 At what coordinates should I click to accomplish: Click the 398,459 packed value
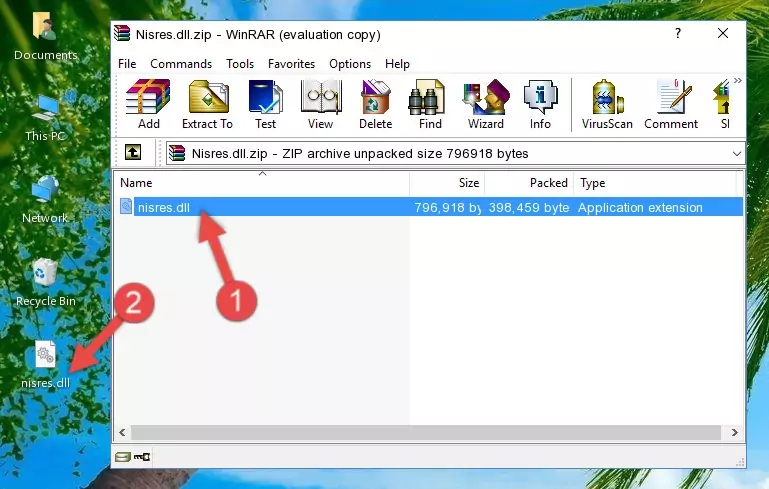tap(529, 207)
